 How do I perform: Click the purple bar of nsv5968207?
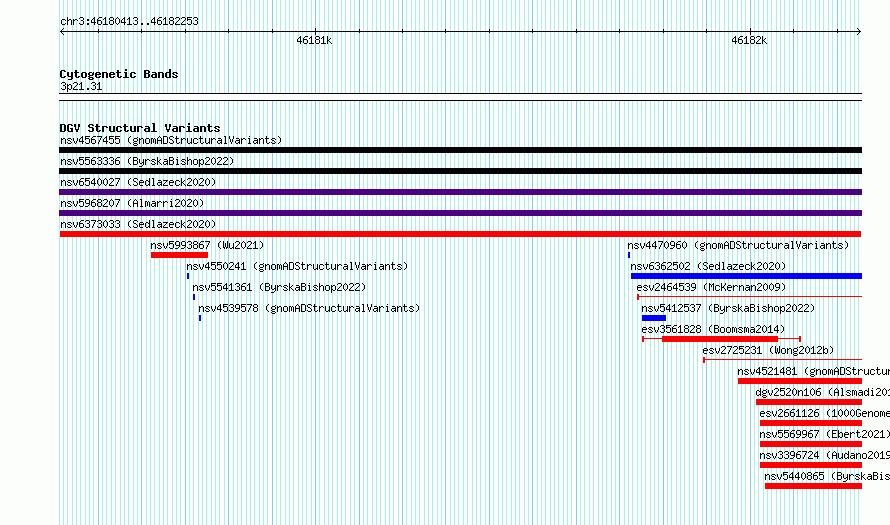tap(460, 213)
